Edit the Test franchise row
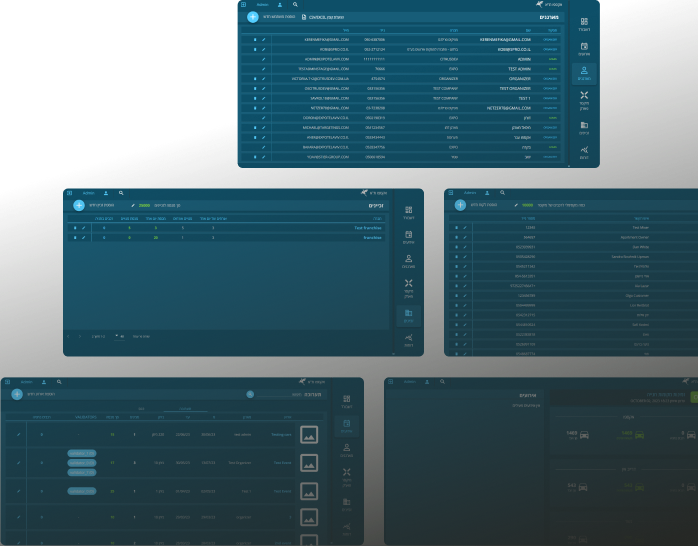698x546 pixels. (83, 228)
